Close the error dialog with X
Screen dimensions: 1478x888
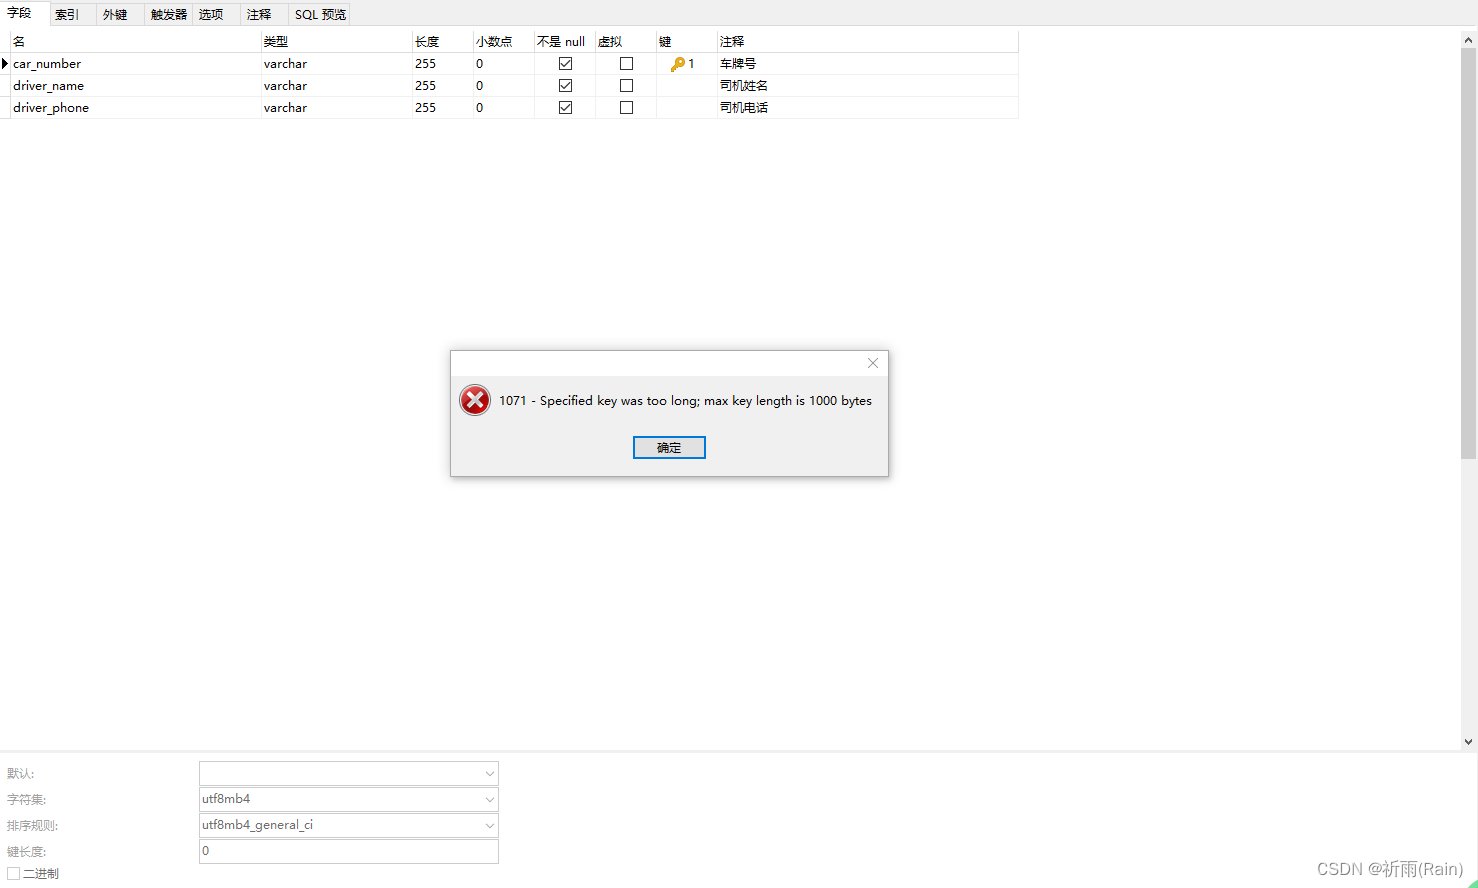pyautogui.click(x=873, y=363)
